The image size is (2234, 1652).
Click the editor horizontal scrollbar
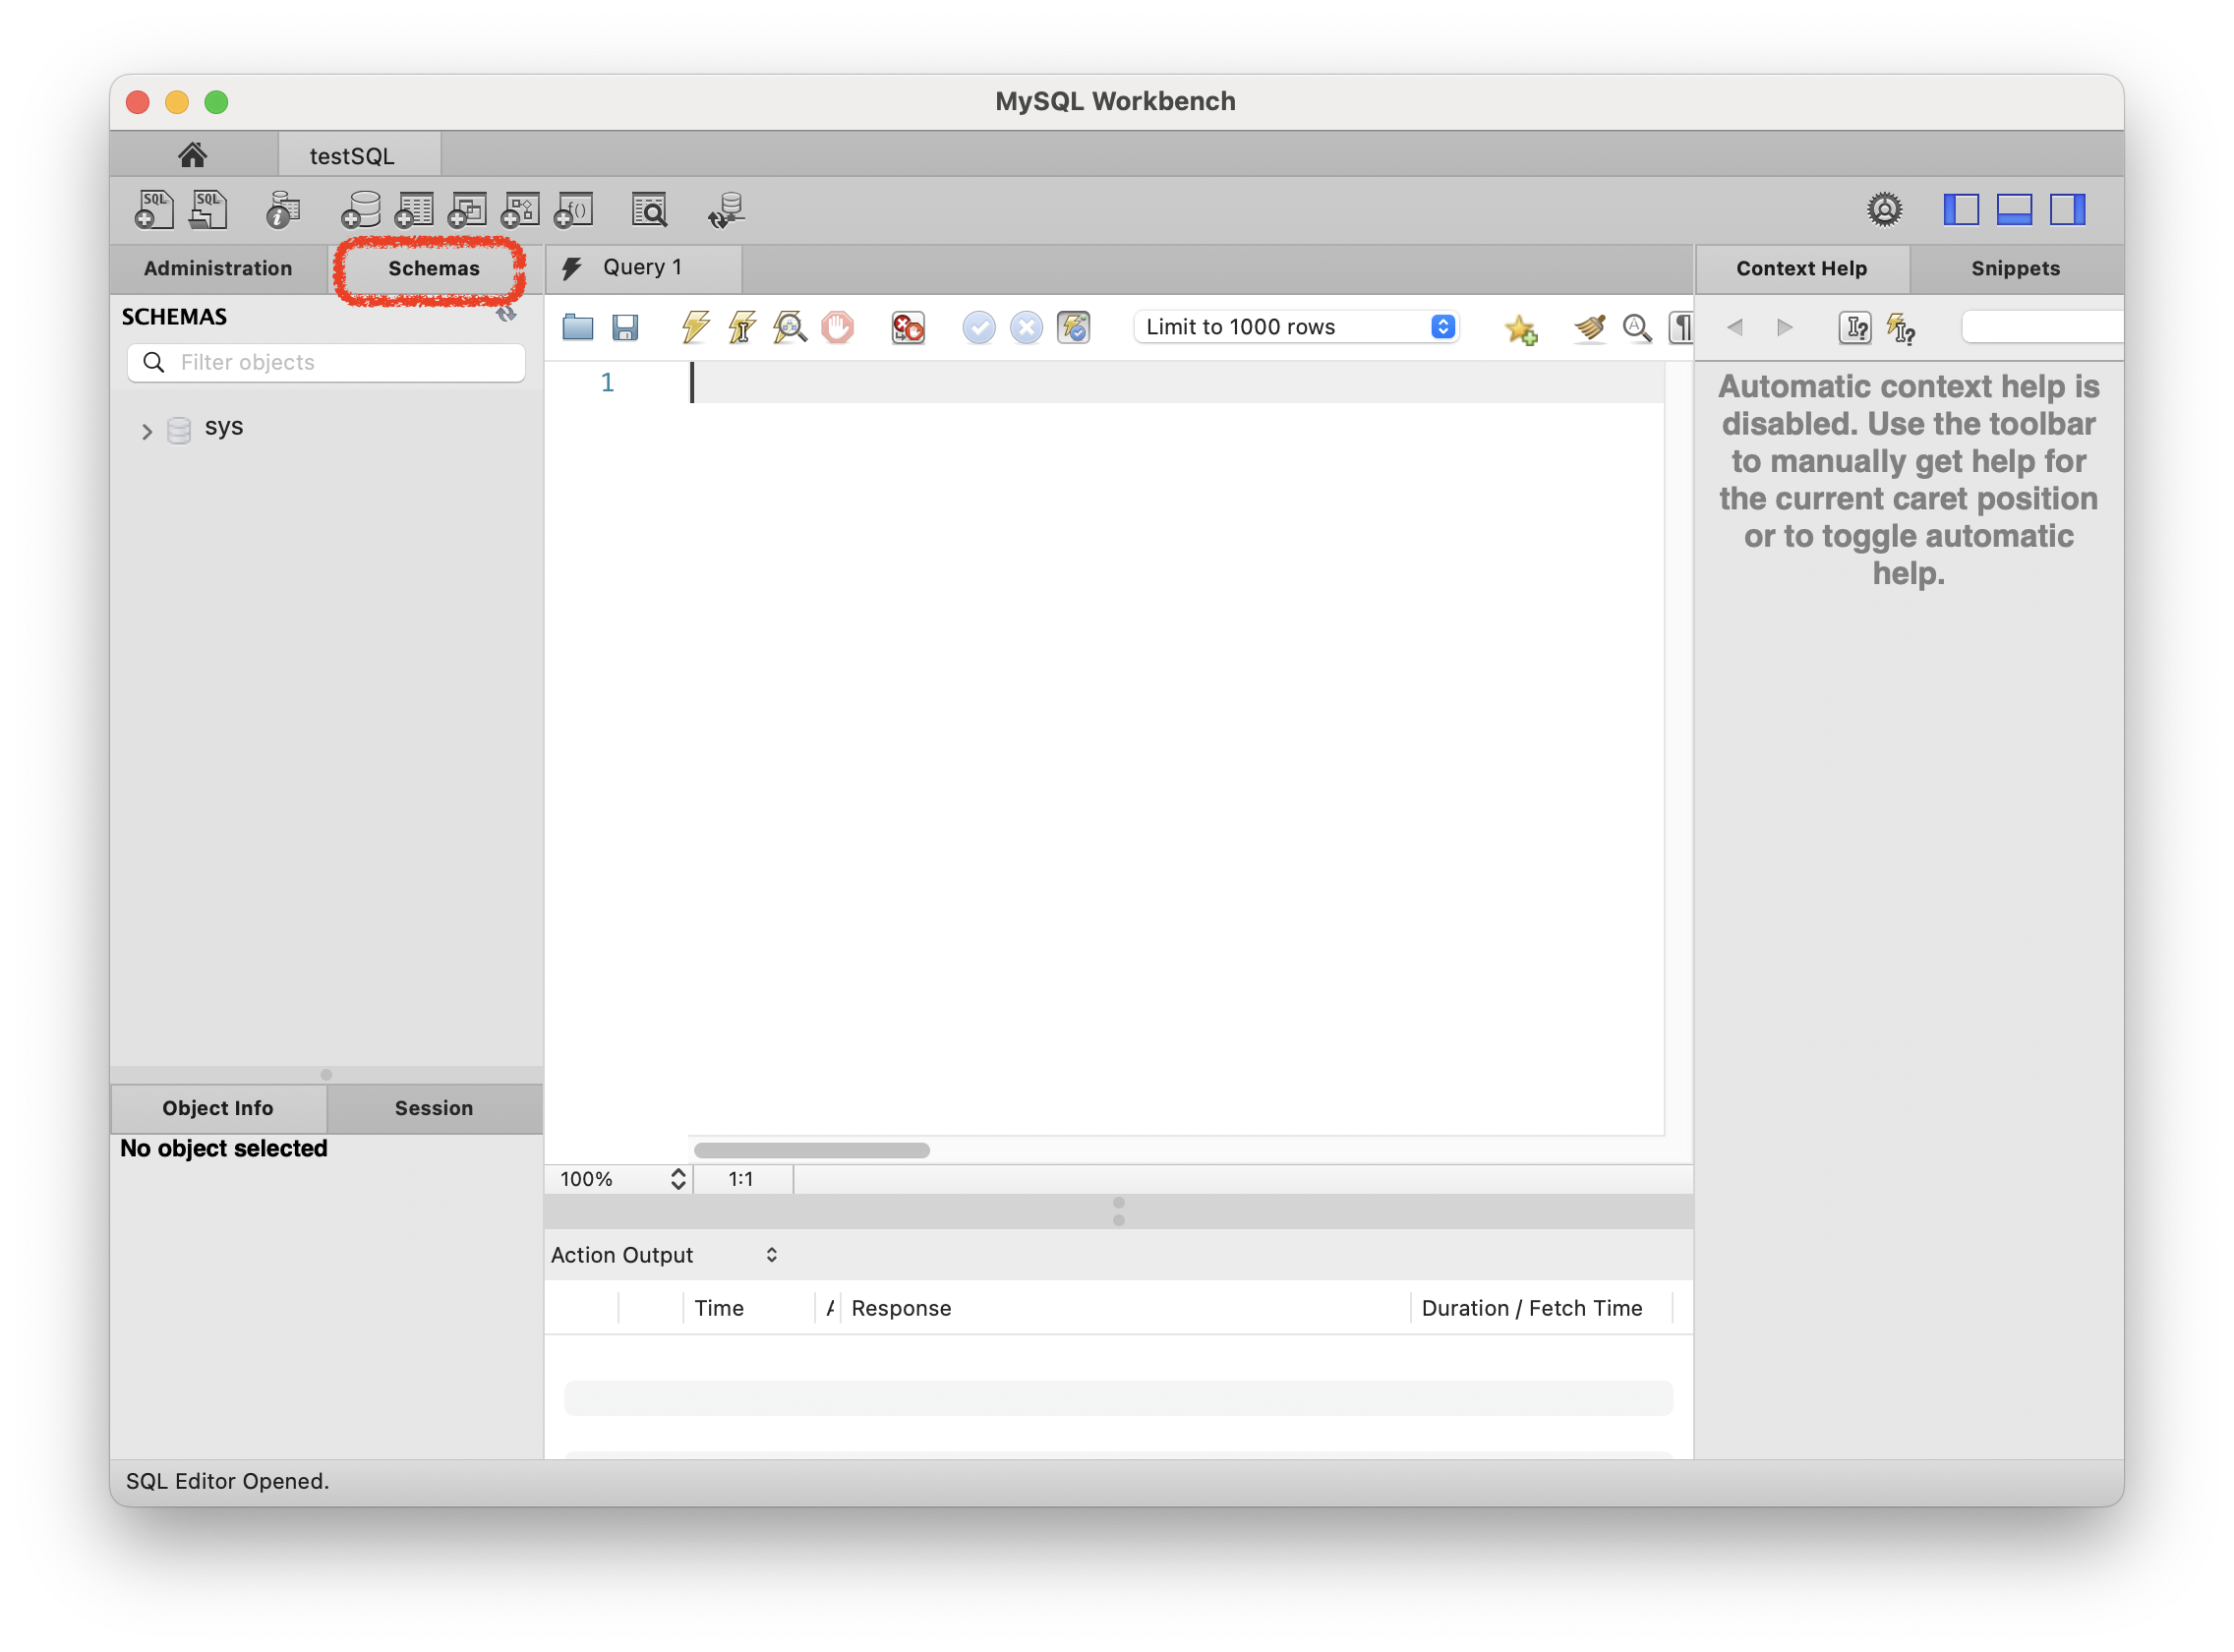(x=811, y=1150)
